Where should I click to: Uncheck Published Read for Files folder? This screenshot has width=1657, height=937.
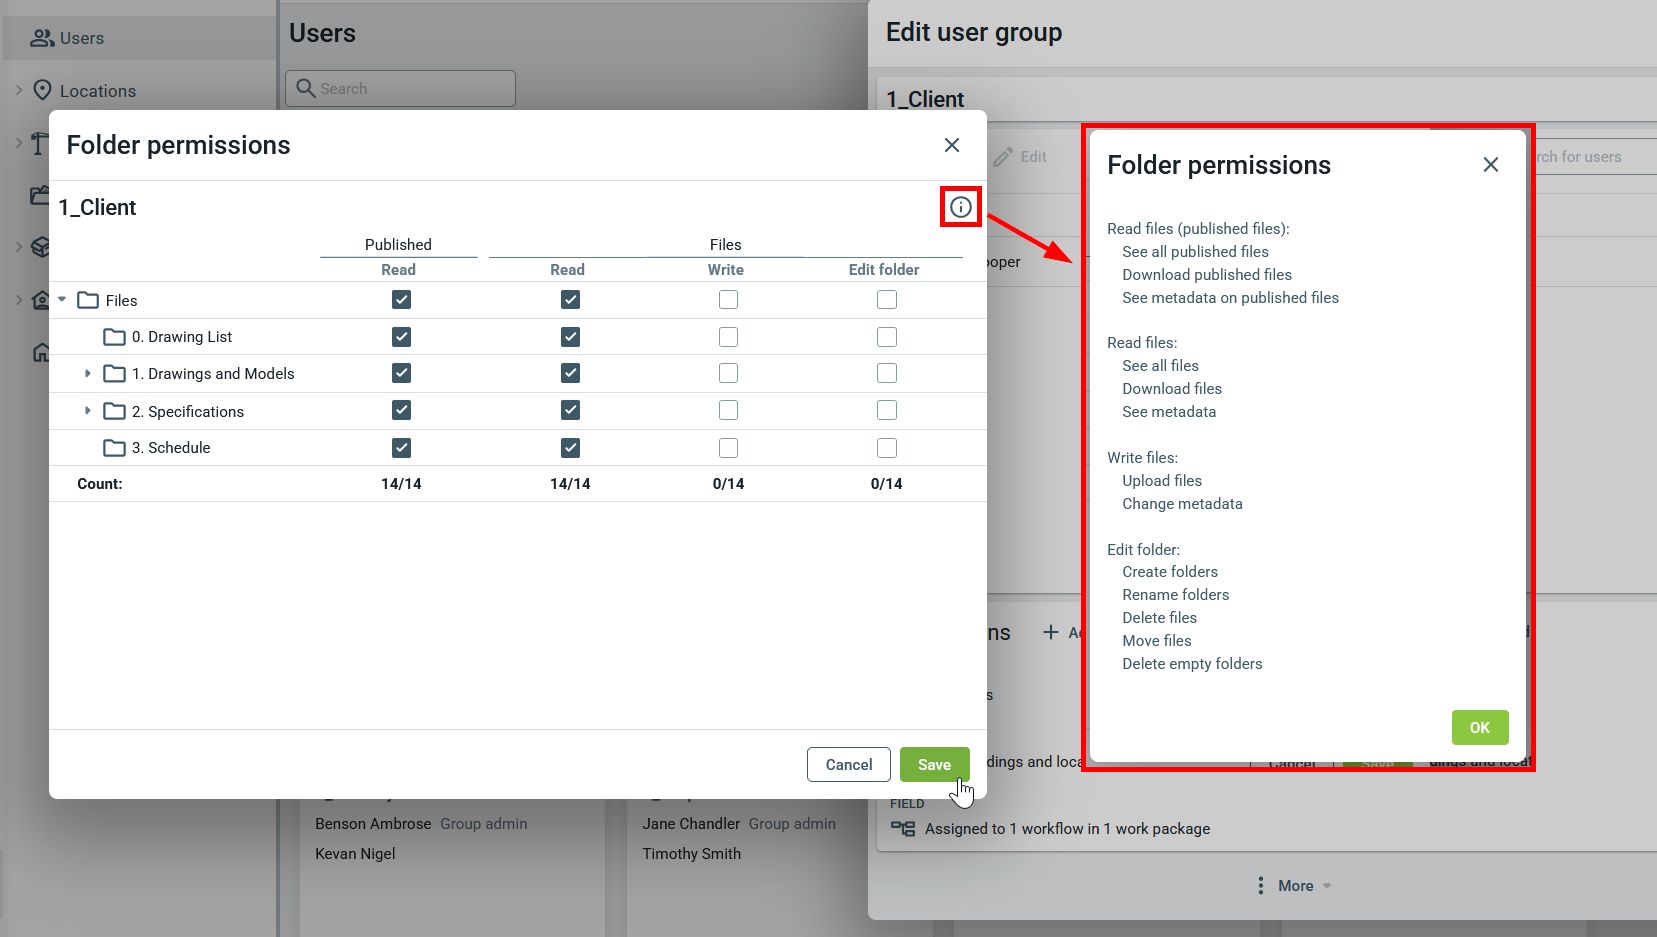tap(401, 300)
